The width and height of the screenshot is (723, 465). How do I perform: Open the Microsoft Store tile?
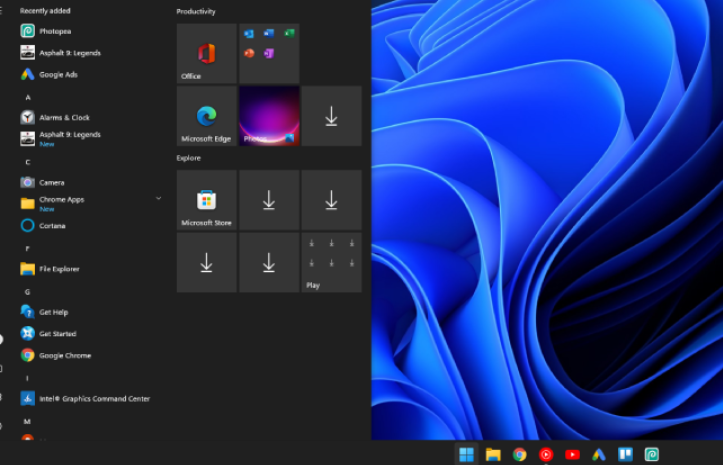pos(207,200)
